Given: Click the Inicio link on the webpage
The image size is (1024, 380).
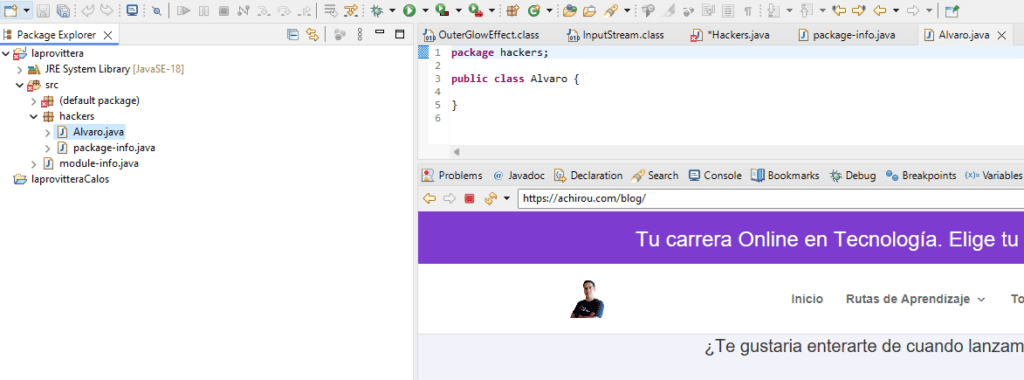Looking at the screenshot, I should pyautogui.click(x=807, y=299).
